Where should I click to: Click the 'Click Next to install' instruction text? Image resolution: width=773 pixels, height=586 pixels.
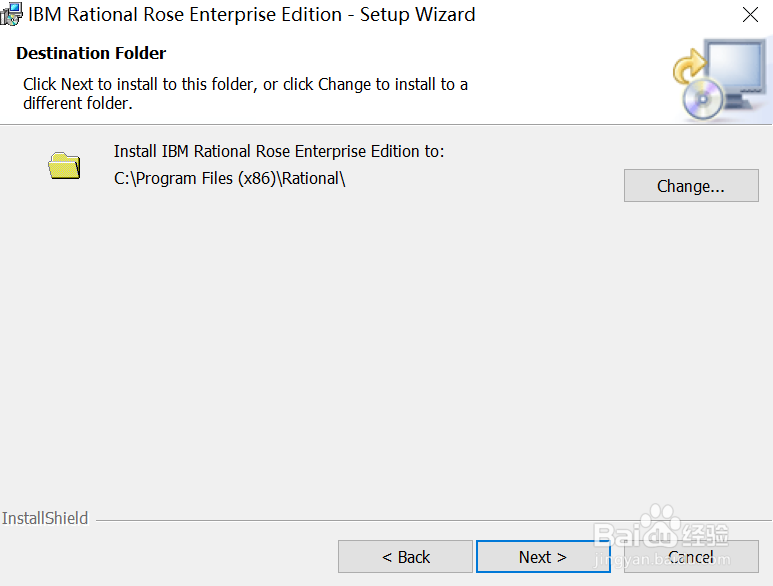click(245, 93)
